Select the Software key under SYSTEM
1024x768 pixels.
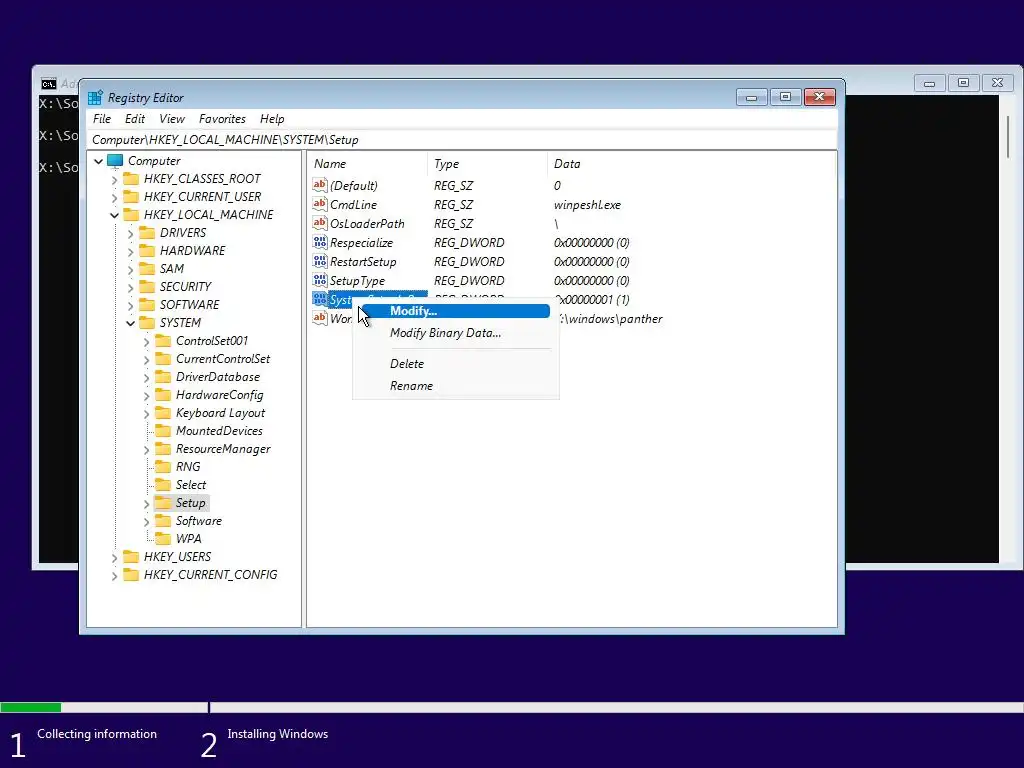(199, 521)
